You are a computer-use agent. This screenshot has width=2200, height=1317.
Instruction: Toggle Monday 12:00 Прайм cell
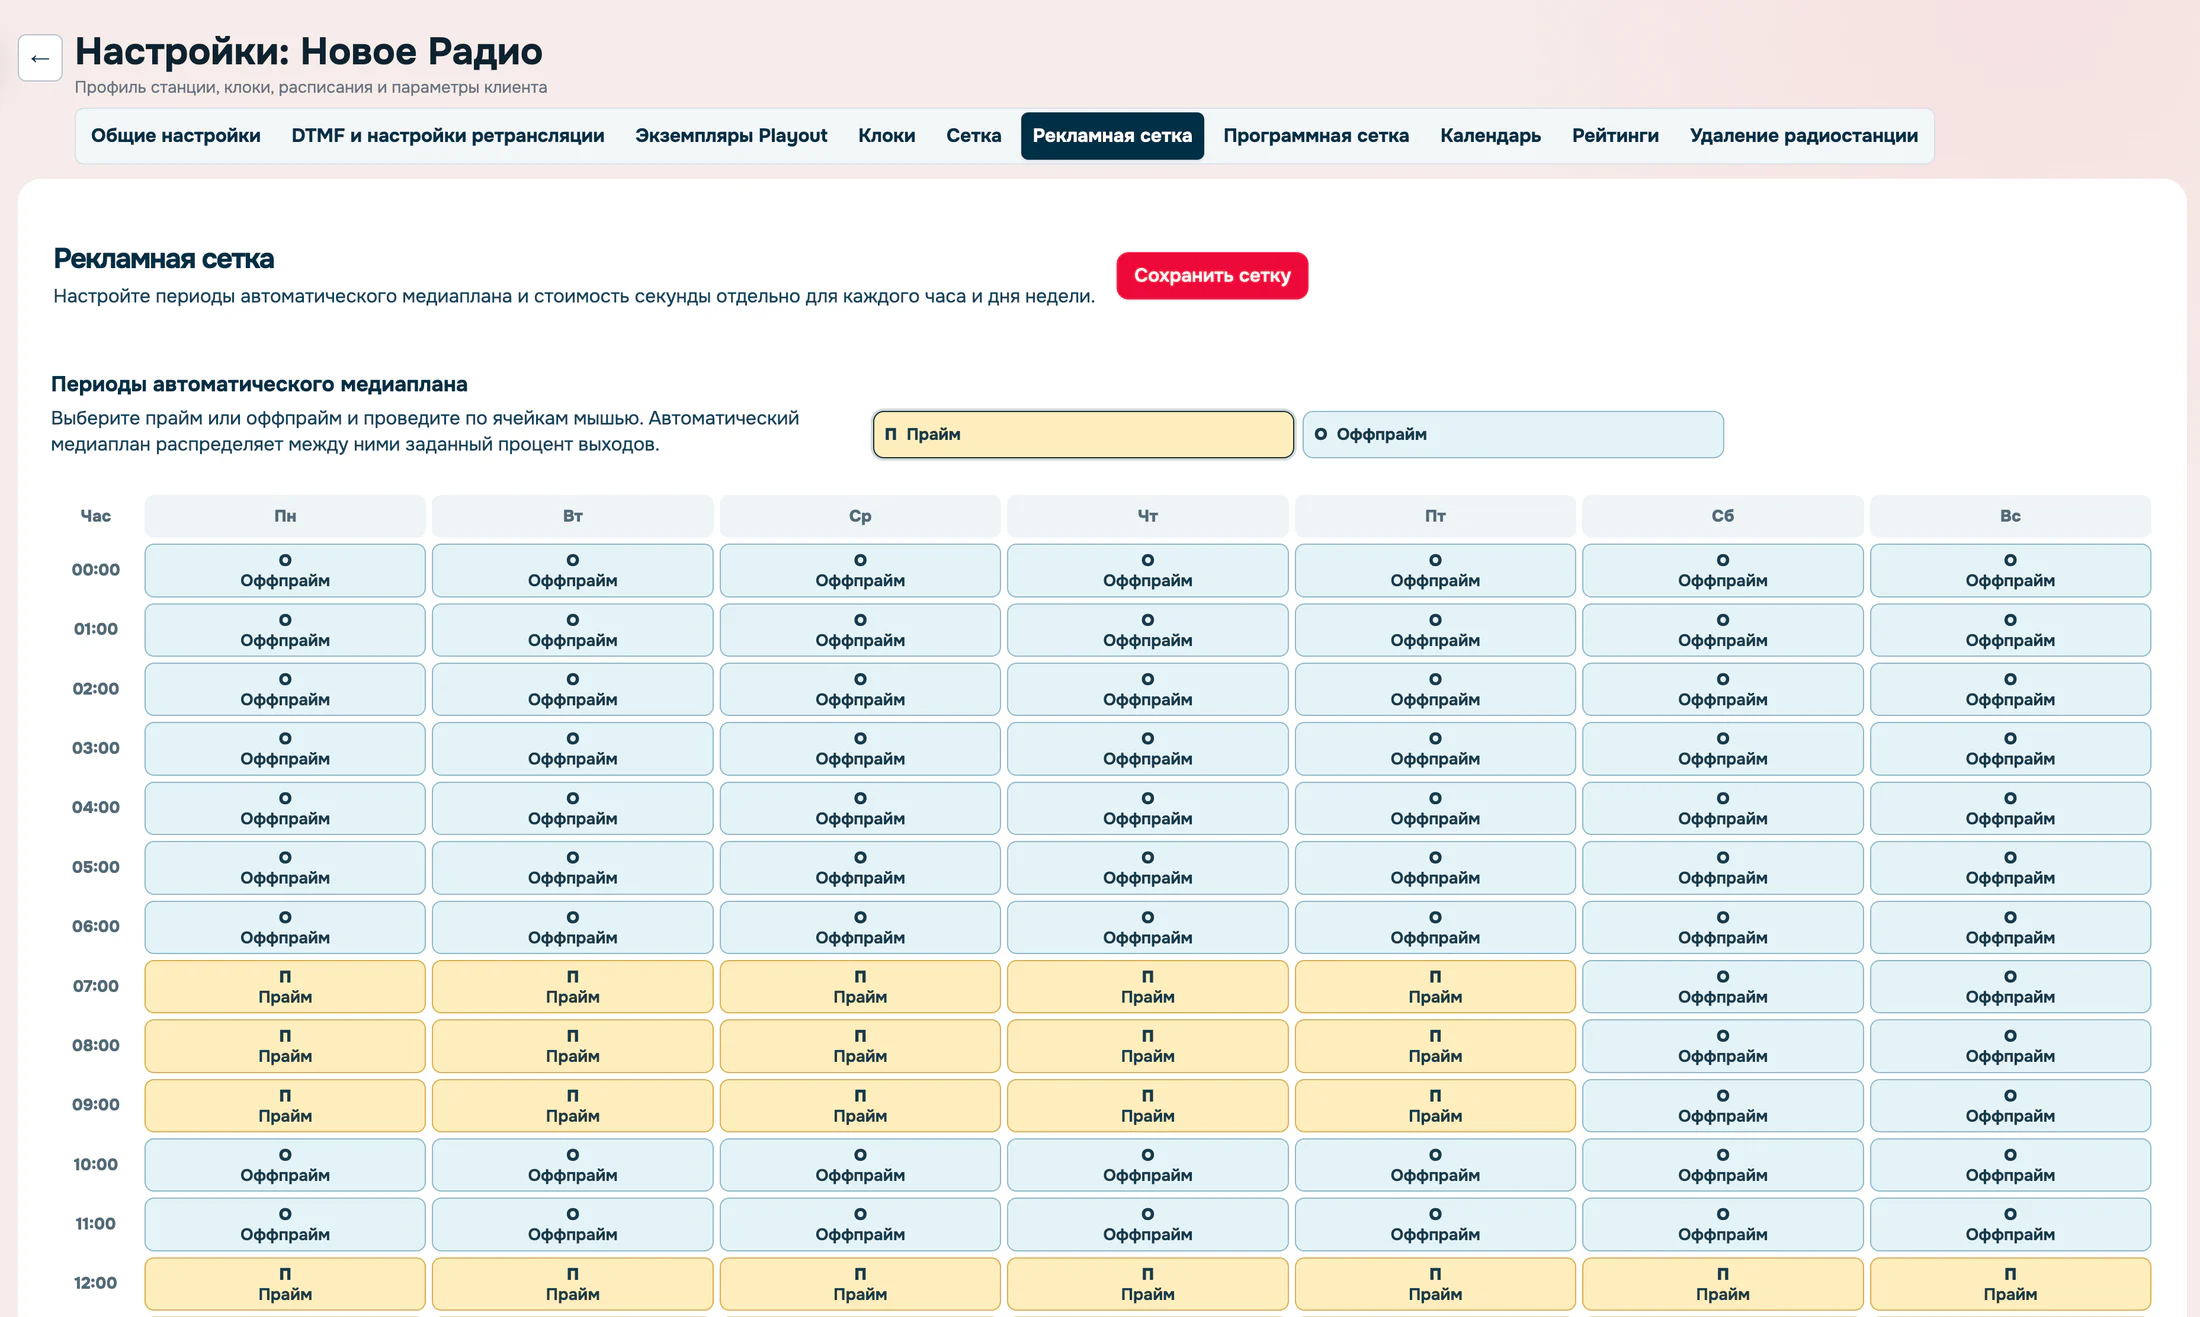click(285, 1284)
